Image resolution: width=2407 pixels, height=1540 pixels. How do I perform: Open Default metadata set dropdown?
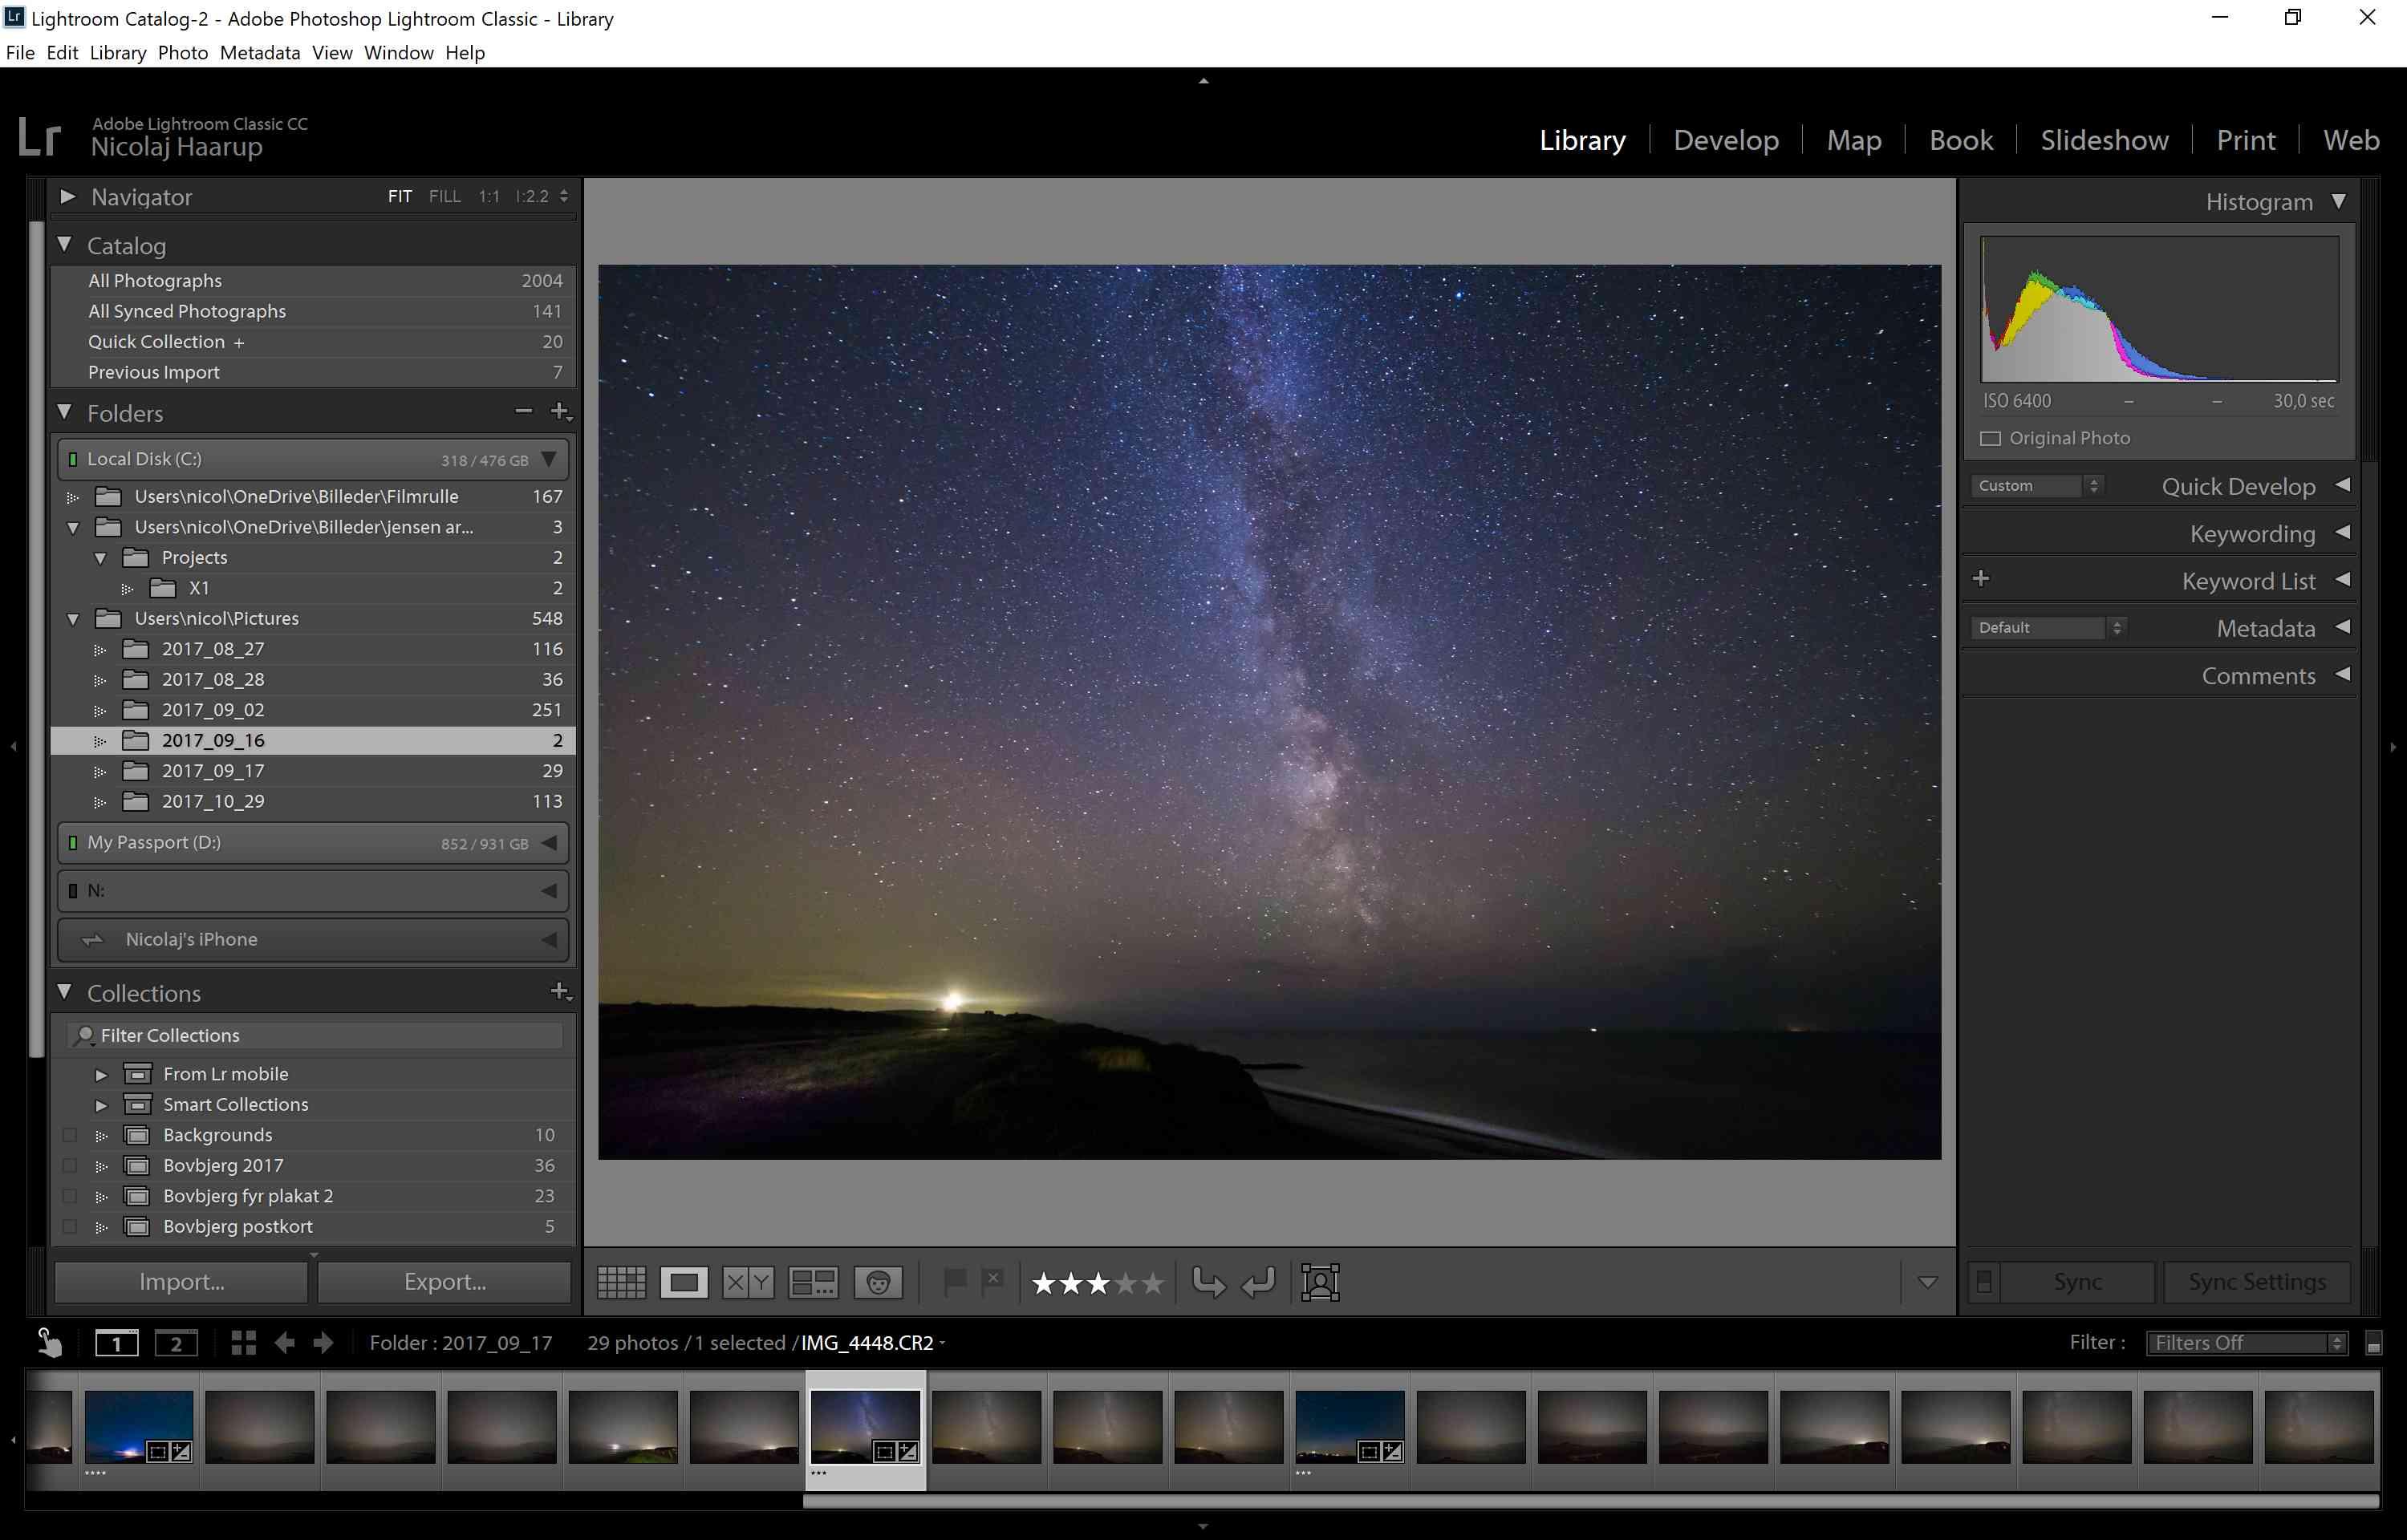[2048, 628]
